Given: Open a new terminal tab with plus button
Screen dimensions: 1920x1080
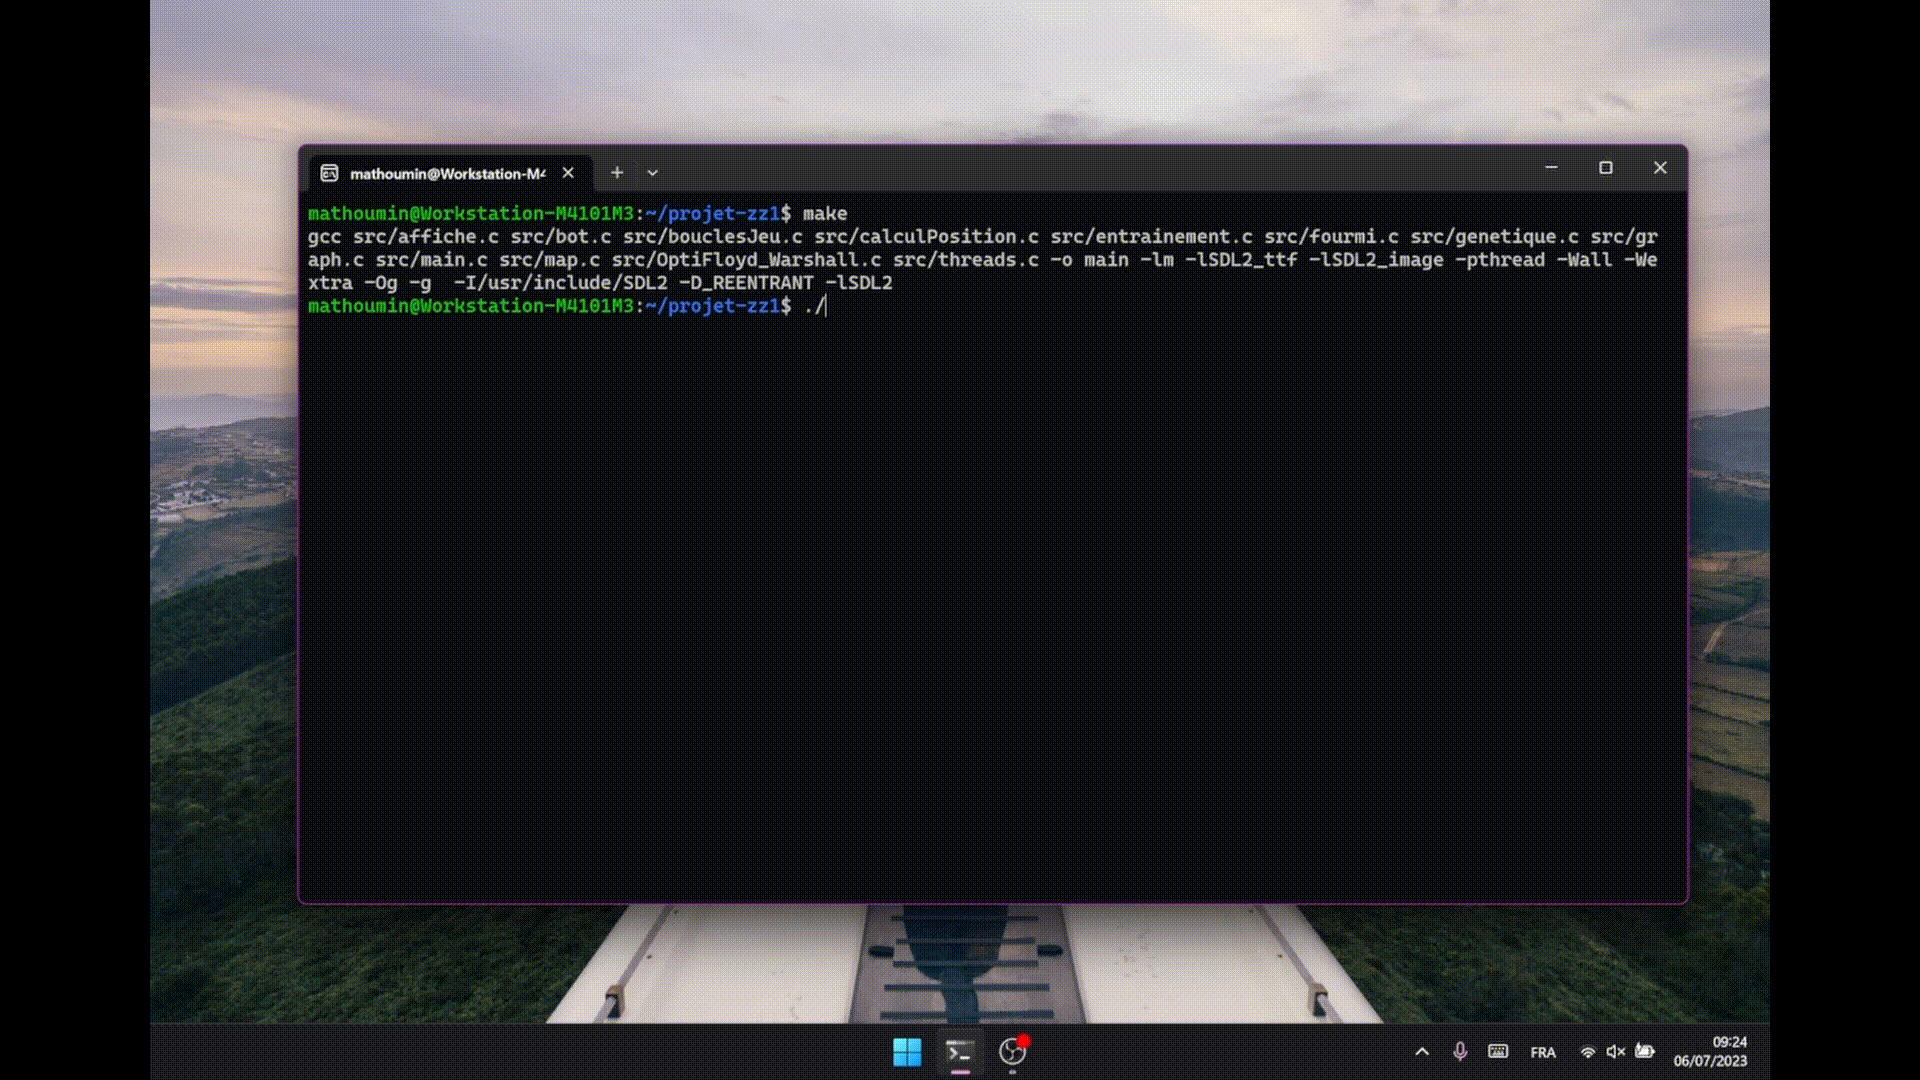Looking at the screenshot, I should pyautogui.click(x=617, y=173).
